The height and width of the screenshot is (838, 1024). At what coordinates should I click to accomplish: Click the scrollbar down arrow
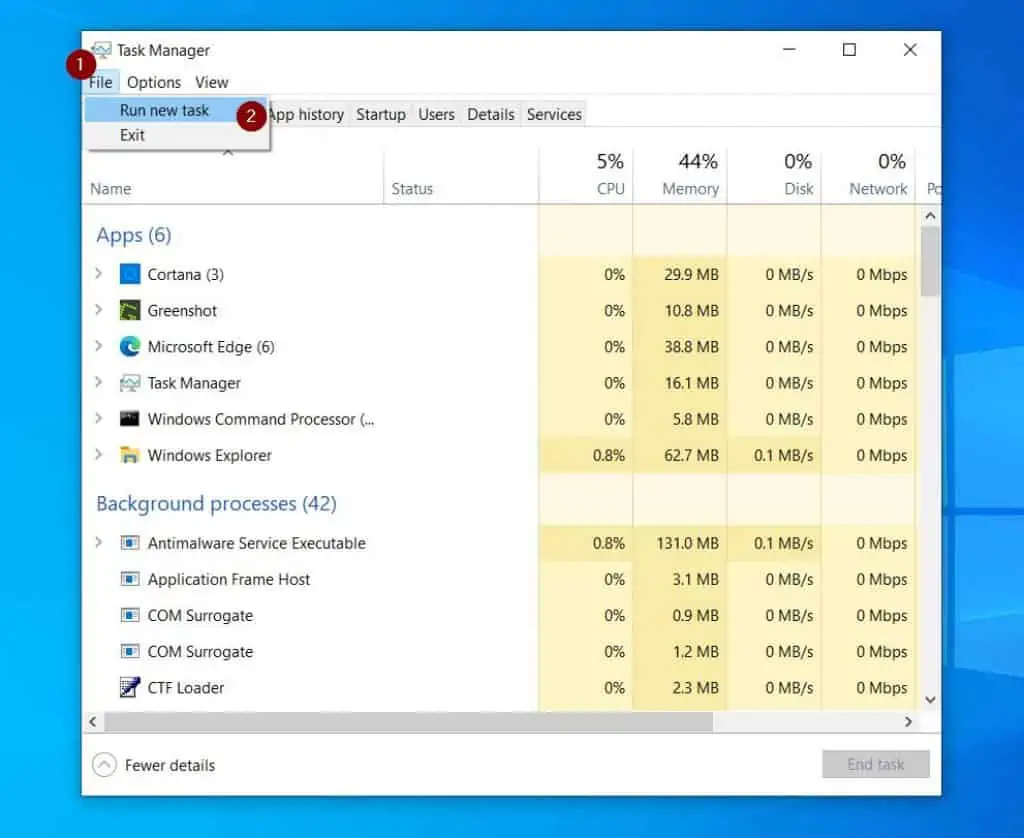[930, 699]
